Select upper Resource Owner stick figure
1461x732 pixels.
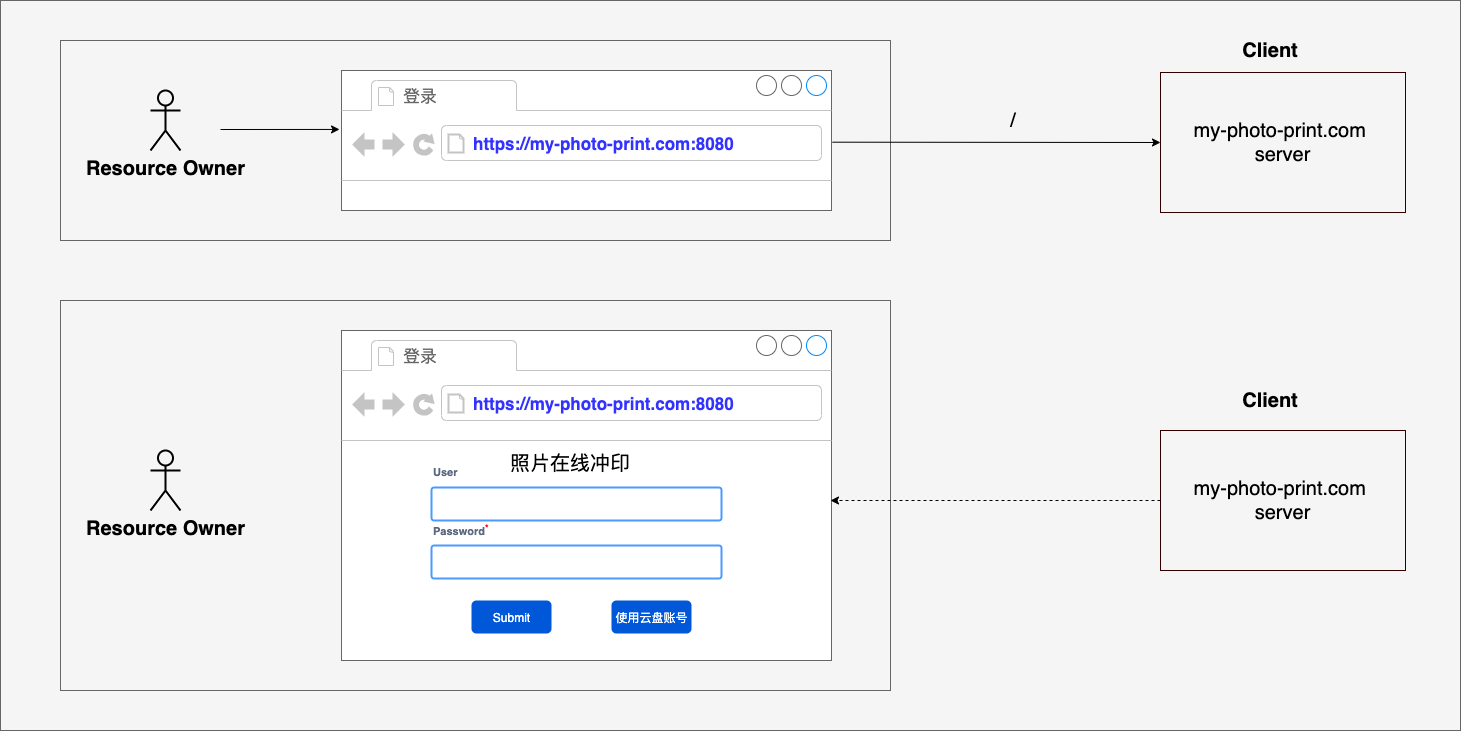coord(165,120)
